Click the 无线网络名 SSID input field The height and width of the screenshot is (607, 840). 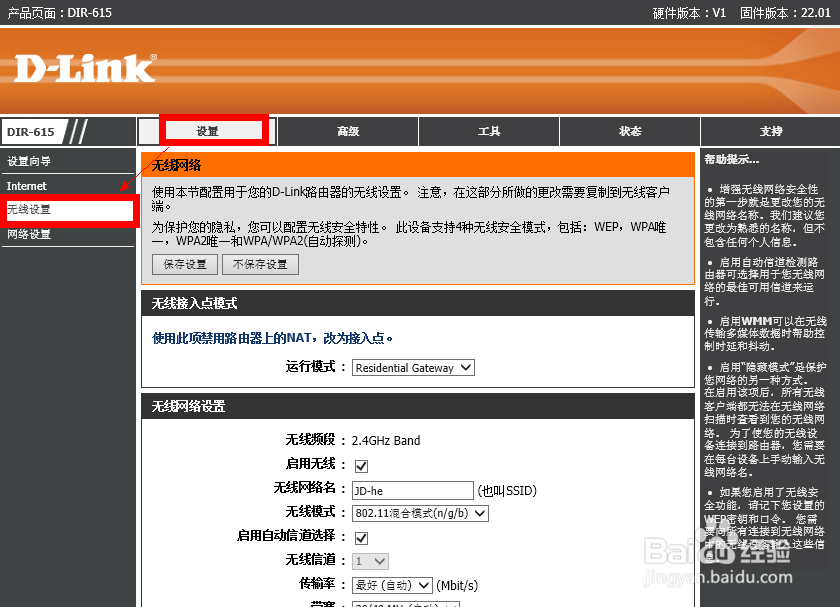[x=412, y=490]
